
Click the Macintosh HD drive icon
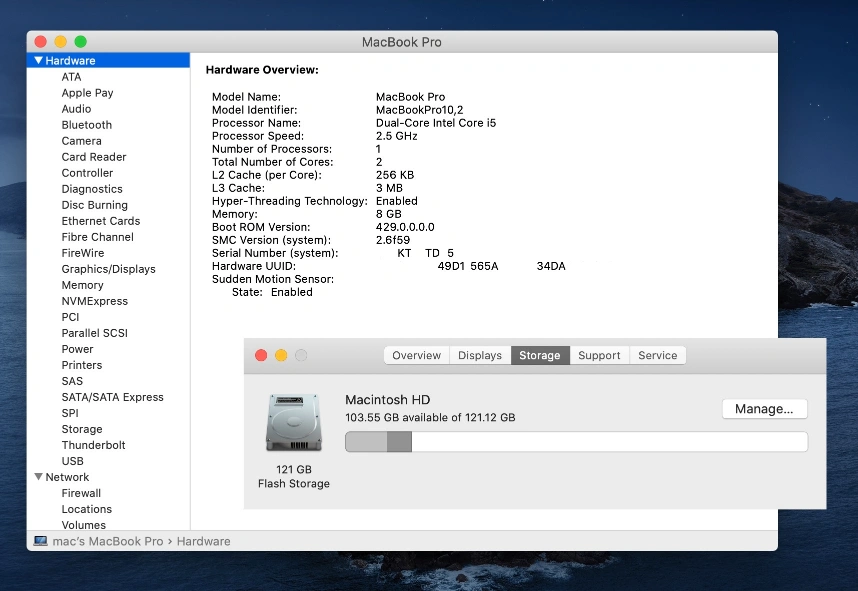[x=294, y=422]
